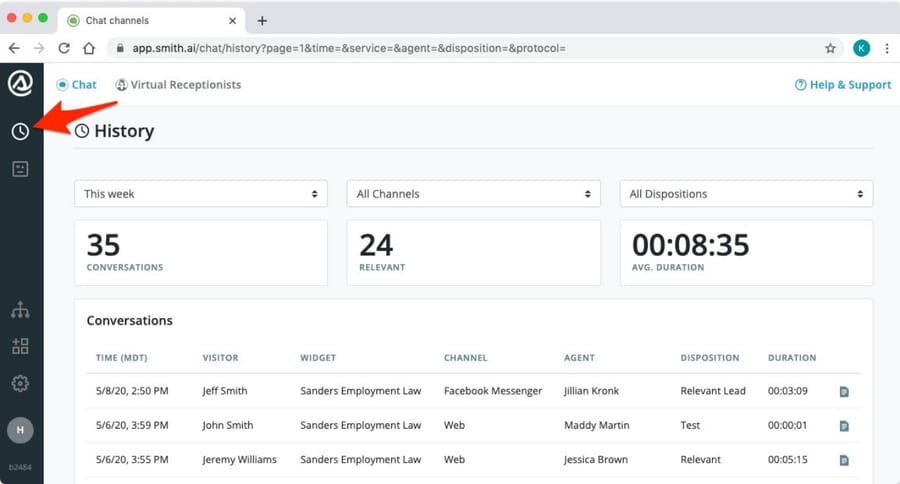This screenshot has width=900, height=484.
Task: Click the 5/6/20, 3:55 PM timestamp
Action: [132, 460]
